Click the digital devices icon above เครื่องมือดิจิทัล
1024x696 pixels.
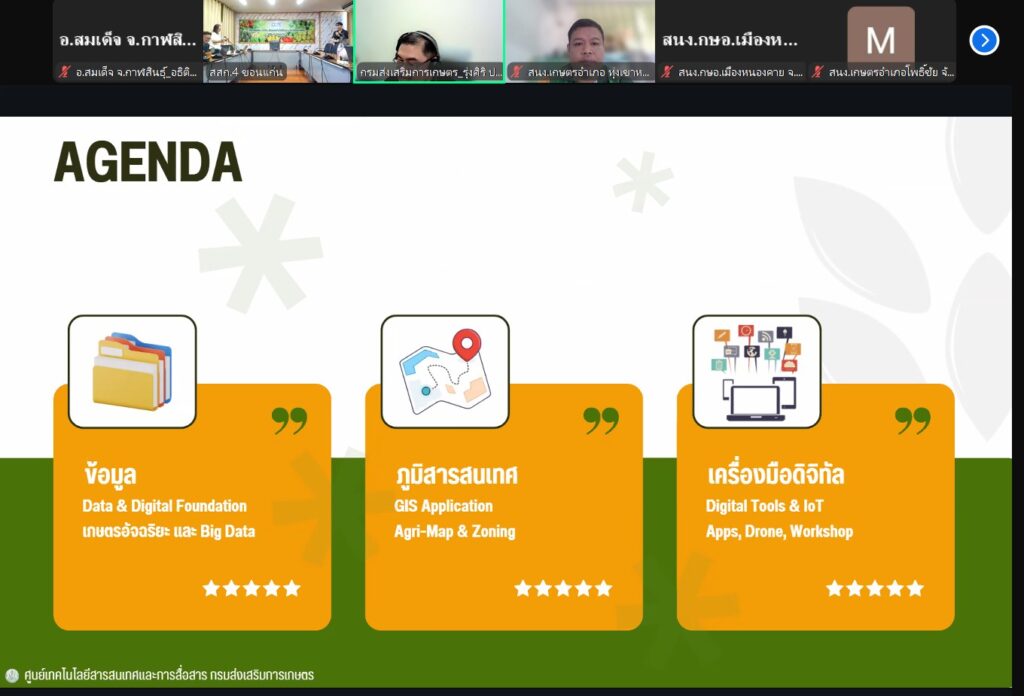tap(756, 371)
